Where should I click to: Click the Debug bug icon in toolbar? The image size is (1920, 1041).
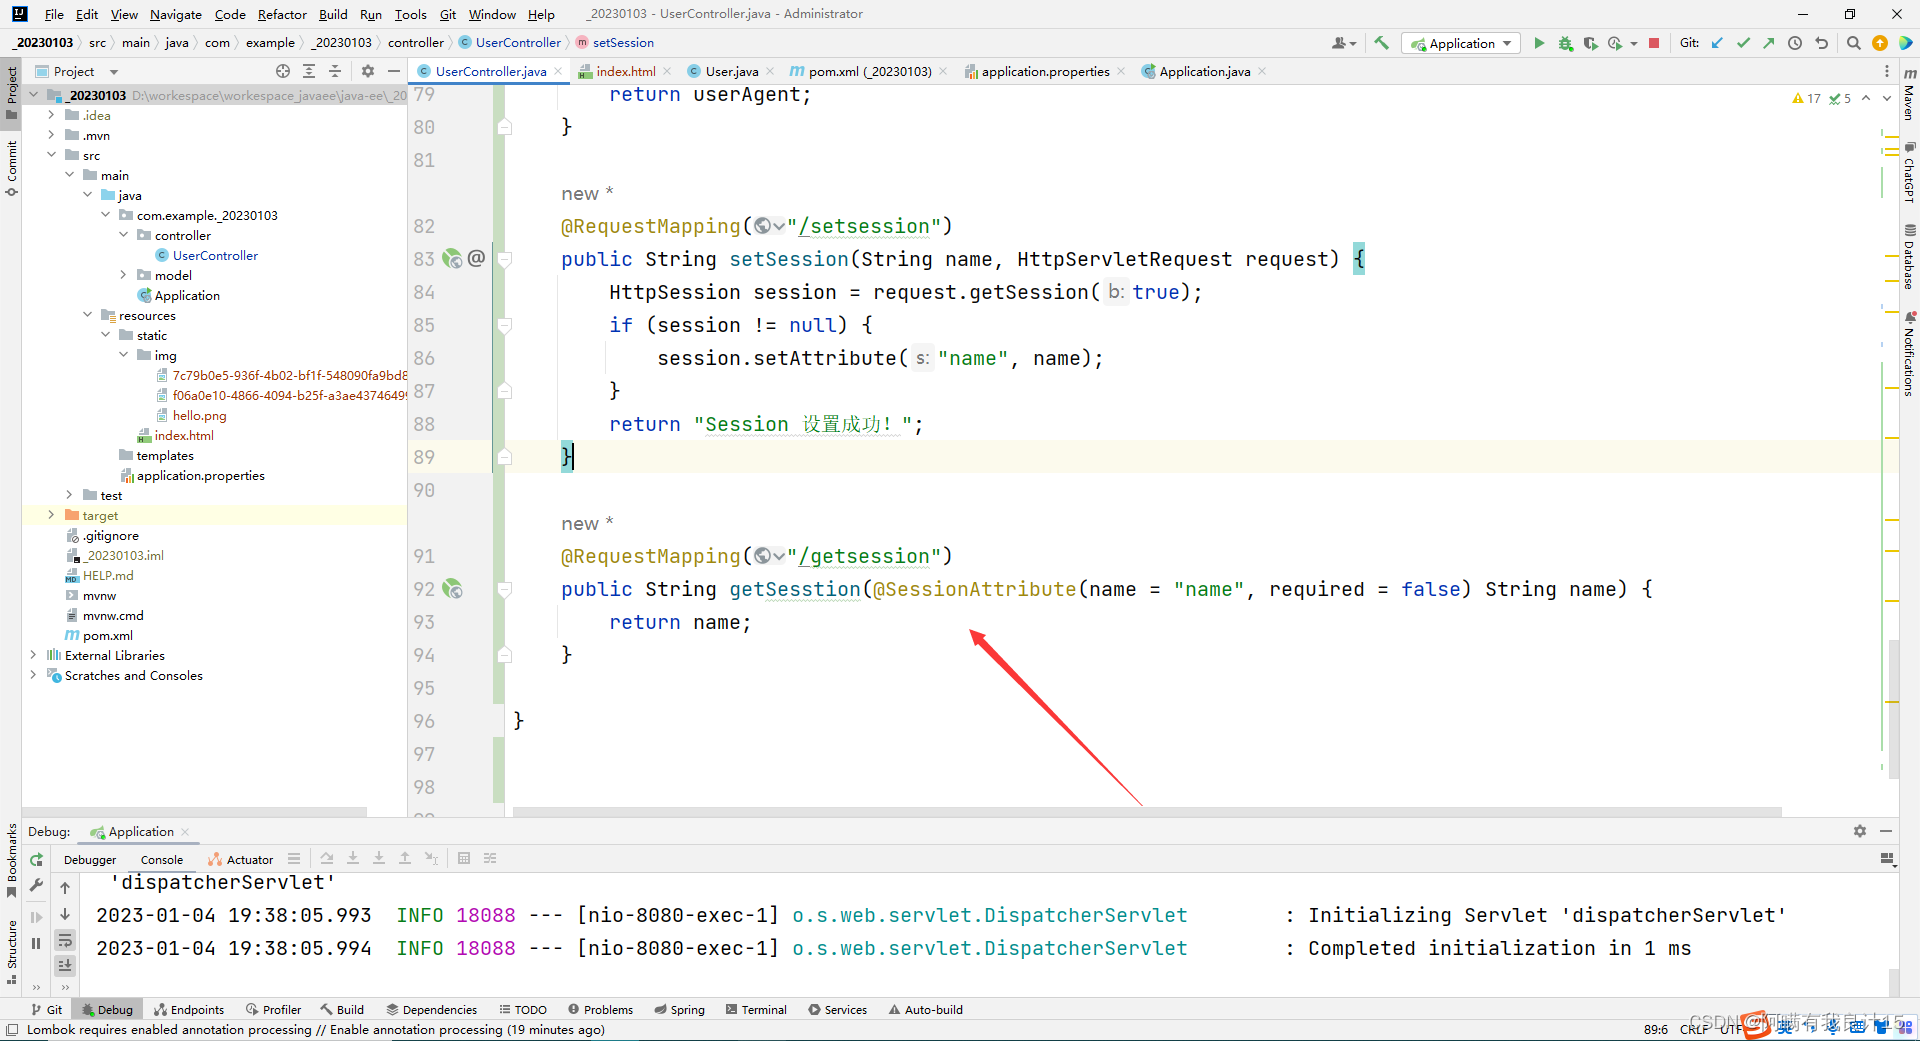click(x=1565, y=43)
